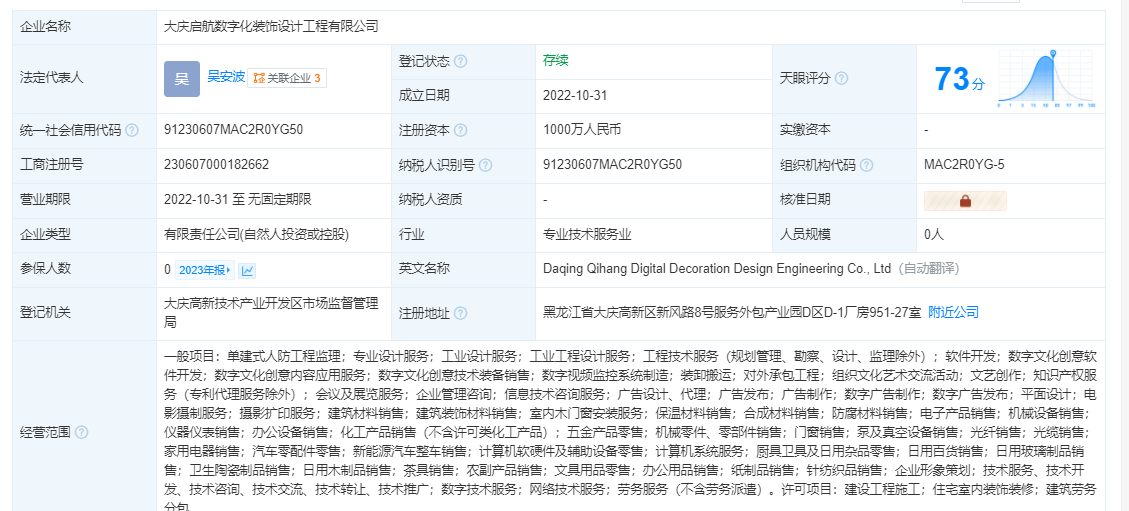
Task: Open the 吴安波 profile link
Action: (225, 76)
